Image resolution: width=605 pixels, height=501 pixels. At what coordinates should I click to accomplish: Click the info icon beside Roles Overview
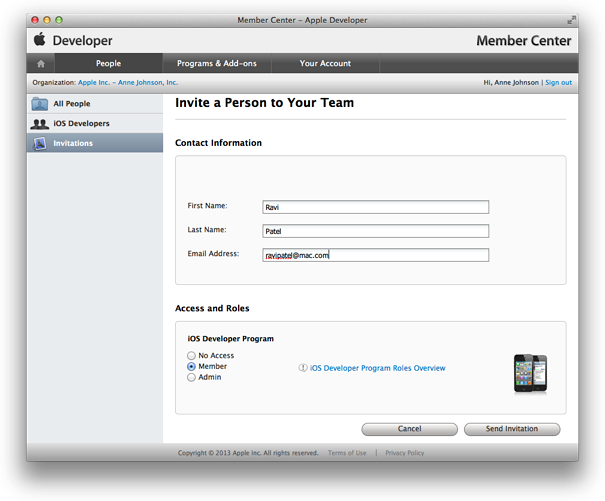point(302,368)
